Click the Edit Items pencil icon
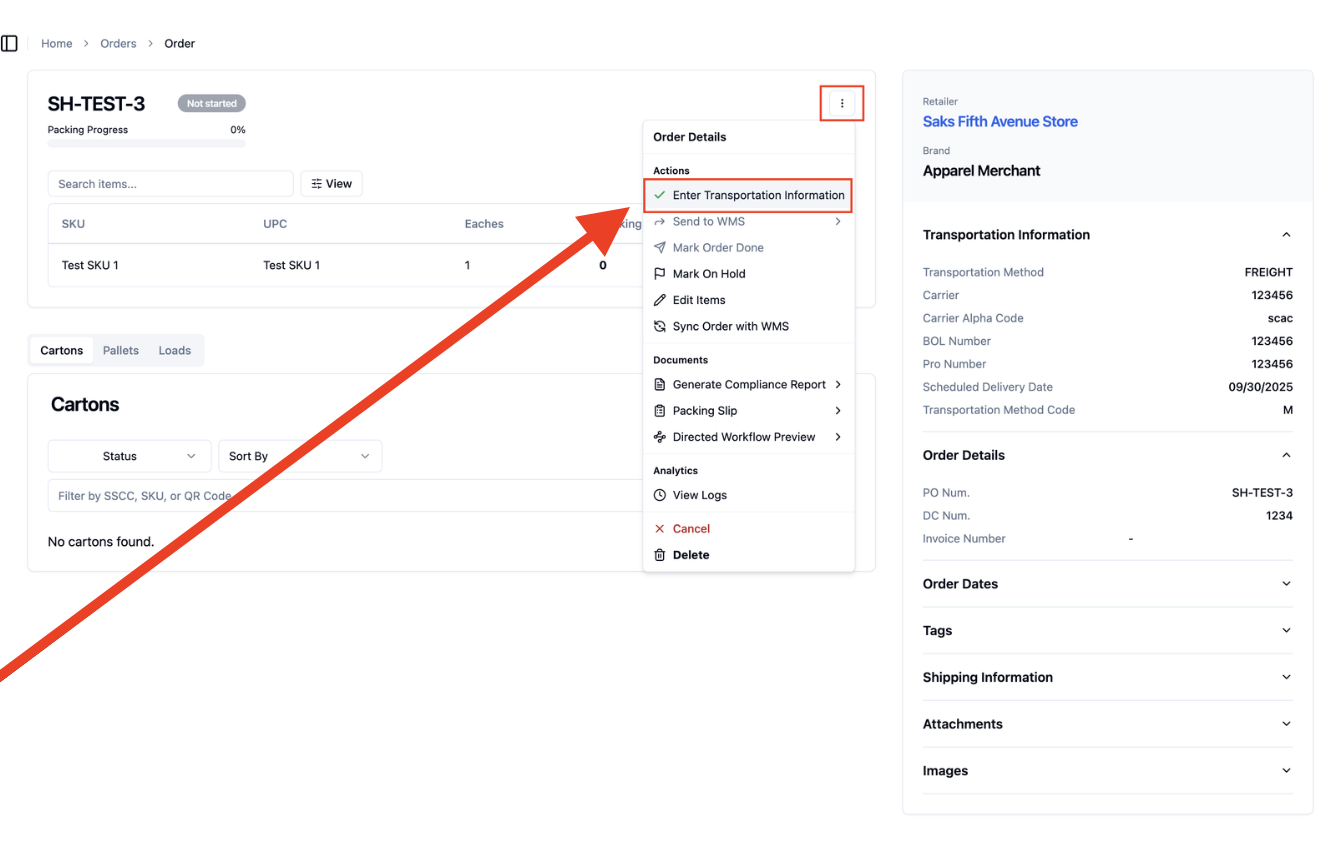1340x848 pixels. pyautogui.click(x=659, y=300)
